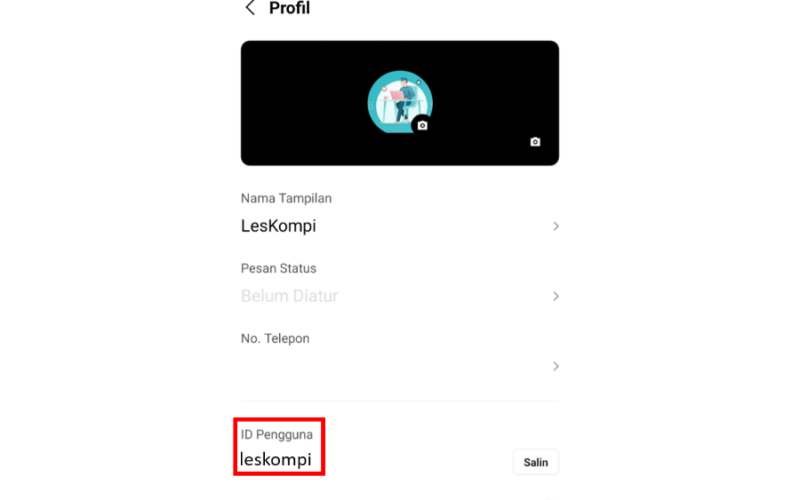Tap the divider line above ID Pengguna
The height and width of the screenshot is (500, 800).
point(400,401)
